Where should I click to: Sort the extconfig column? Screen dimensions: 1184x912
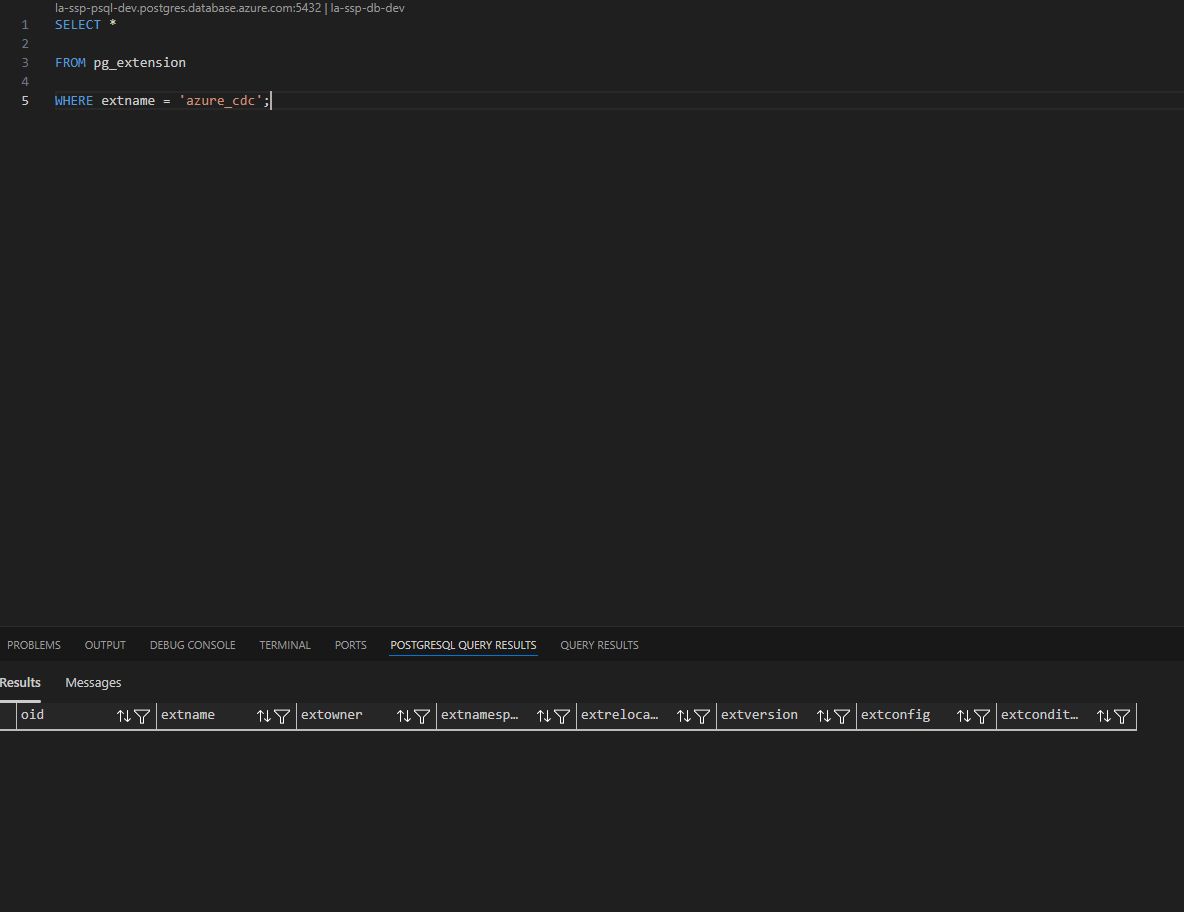tap(964, 716)
